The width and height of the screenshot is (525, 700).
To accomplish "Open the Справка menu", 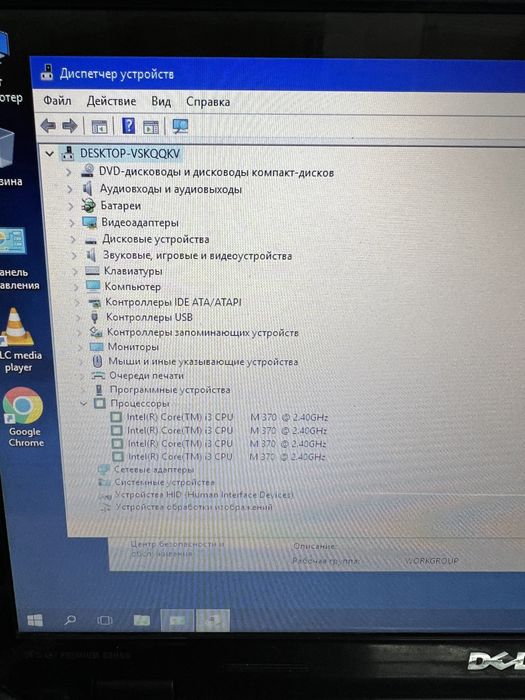I will (208, 102).
